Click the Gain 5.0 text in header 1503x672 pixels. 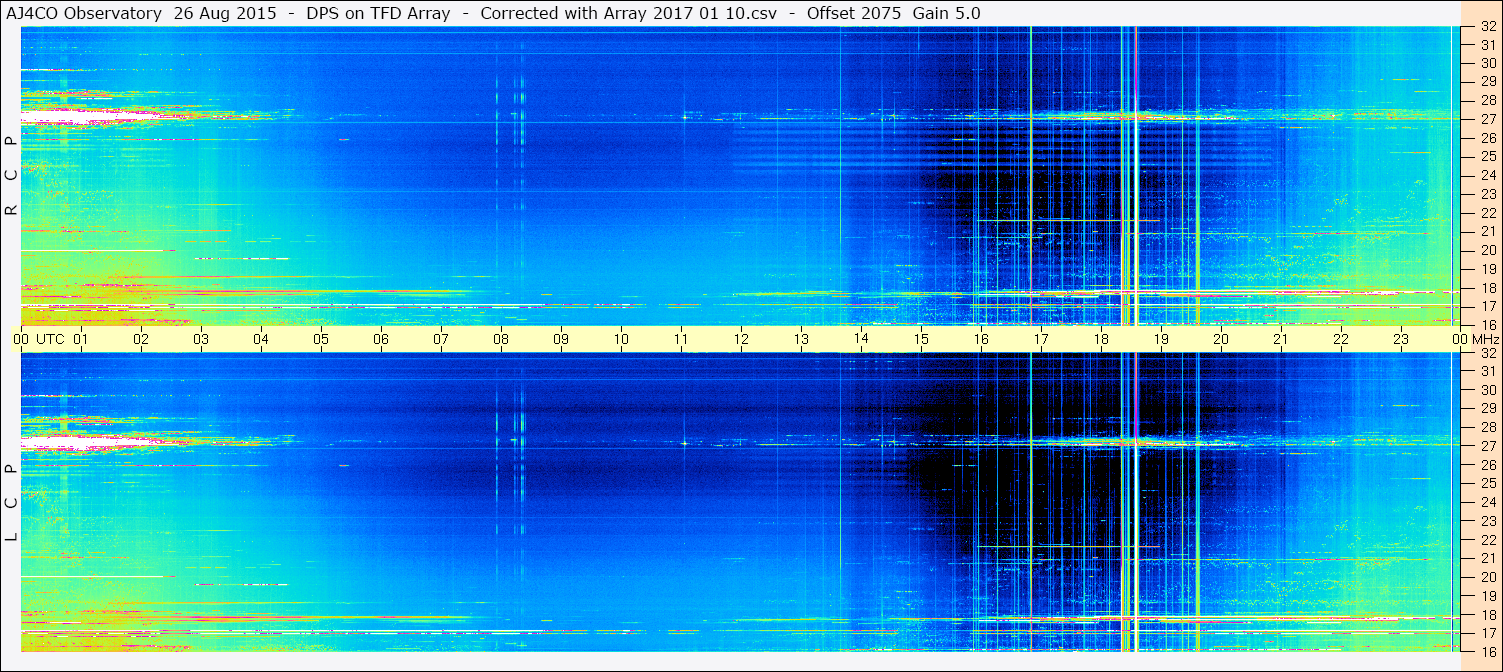[946, 13]
